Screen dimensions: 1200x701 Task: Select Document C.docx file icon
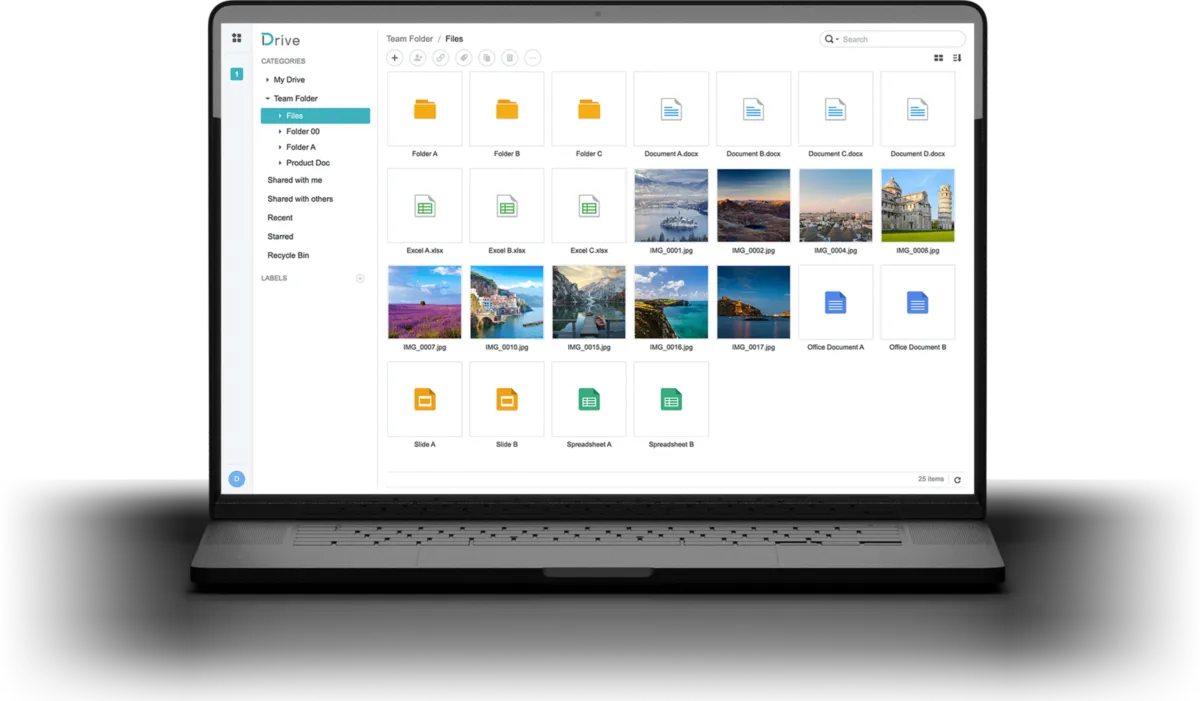coord(835,109)
